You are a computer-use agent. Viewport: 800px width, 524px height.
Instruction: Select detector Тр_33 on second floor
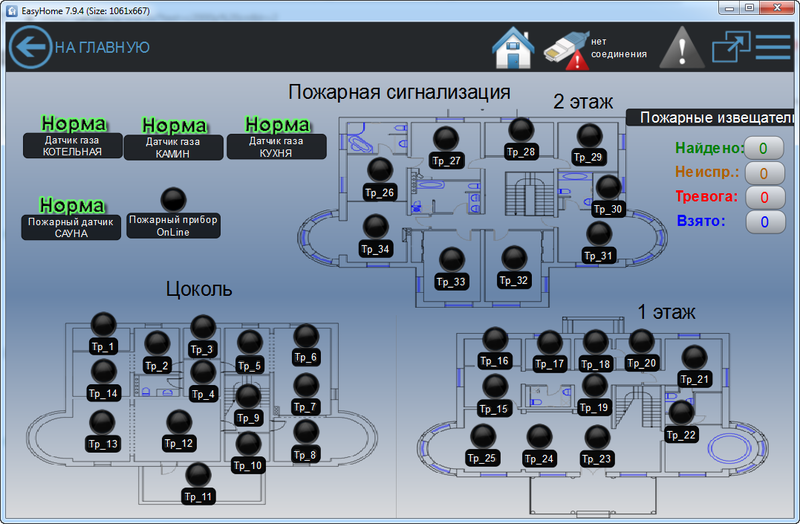[x=452, y=261]
